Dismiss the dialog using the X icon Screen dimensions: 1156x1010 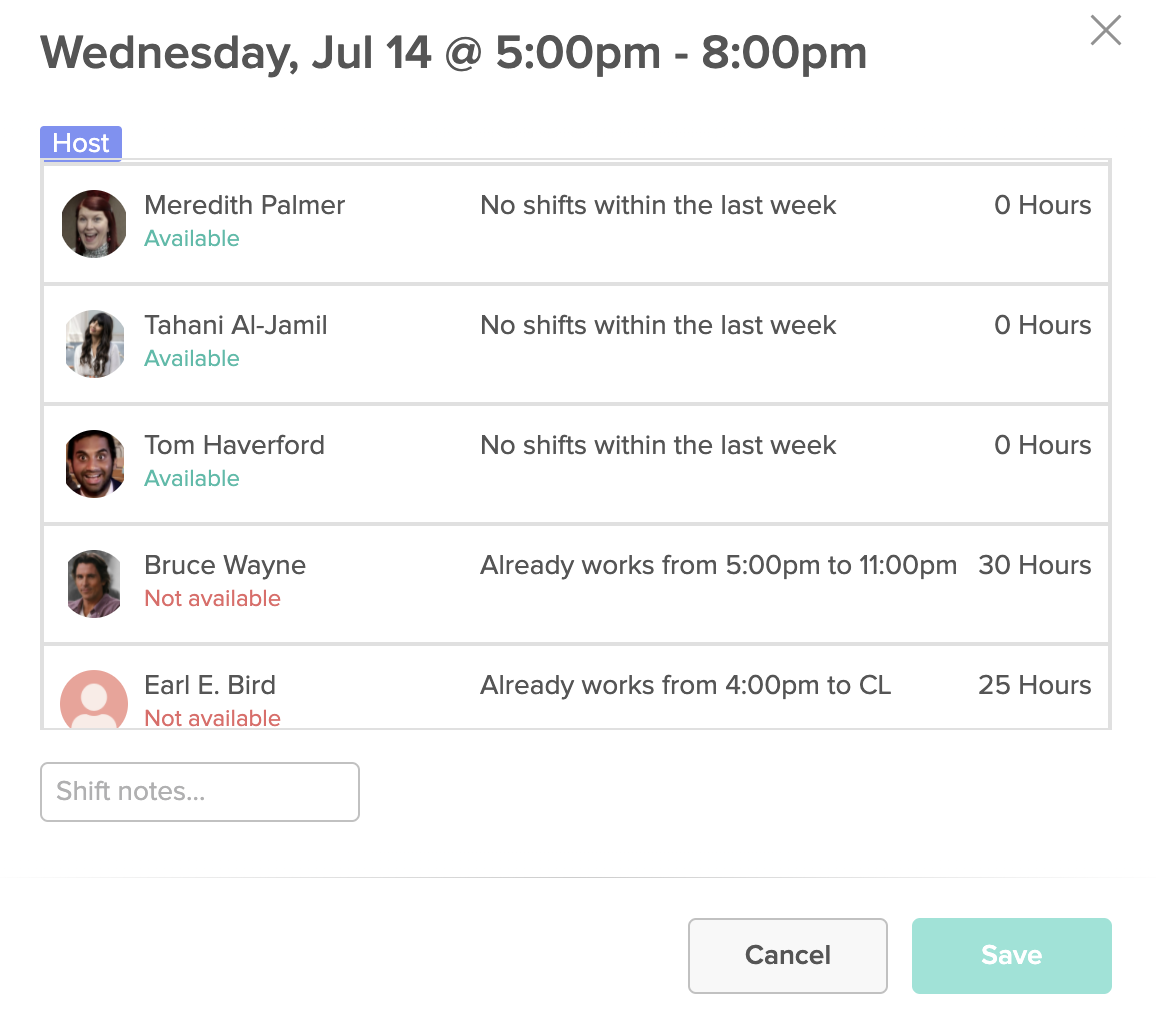[1105, 30]
